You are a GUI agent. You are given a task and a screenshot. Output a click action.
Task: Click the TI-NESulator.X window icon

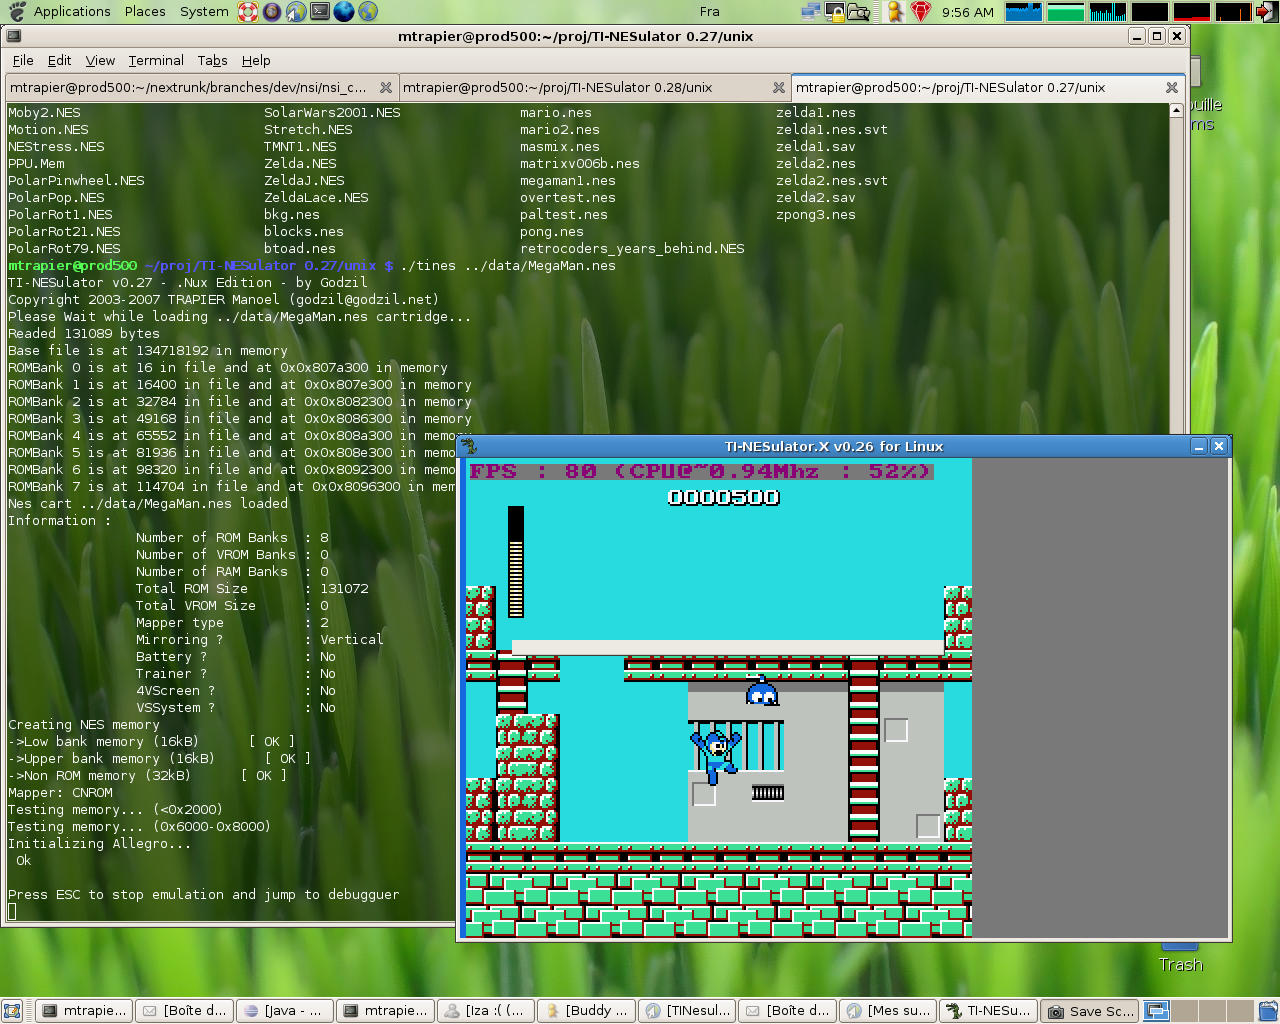click(x=469, y=446)
